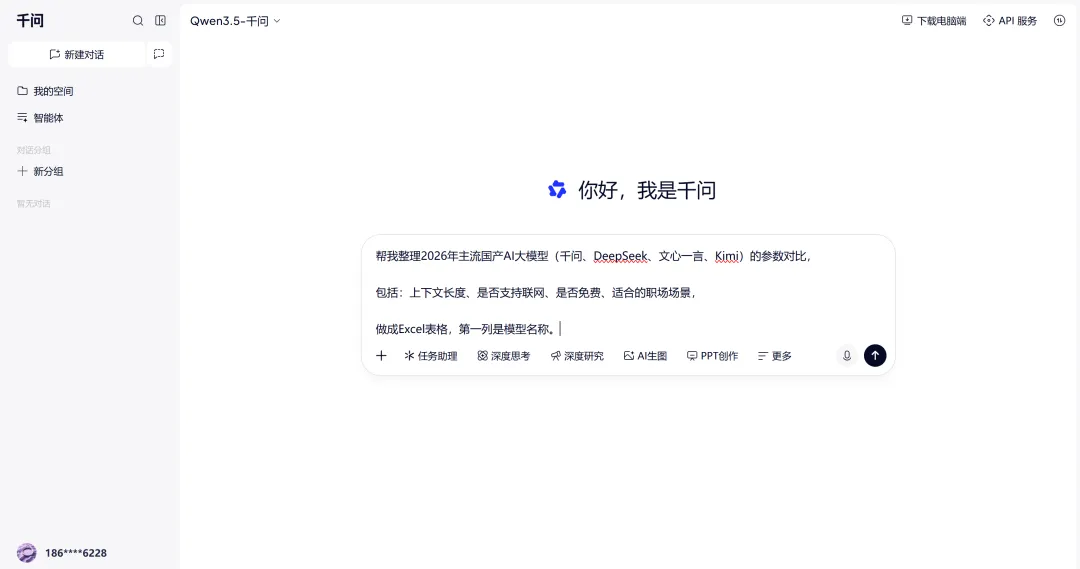Image resolution: width=1080 pixels, height=569 pixels.
Task: Toggle 深度思考 mode
Action: (503, 356)
